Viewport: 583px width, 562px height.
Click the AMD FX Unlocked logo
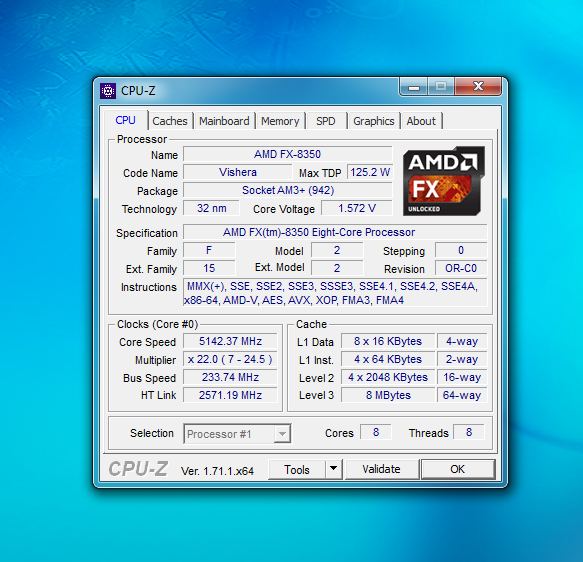[444, 181]
